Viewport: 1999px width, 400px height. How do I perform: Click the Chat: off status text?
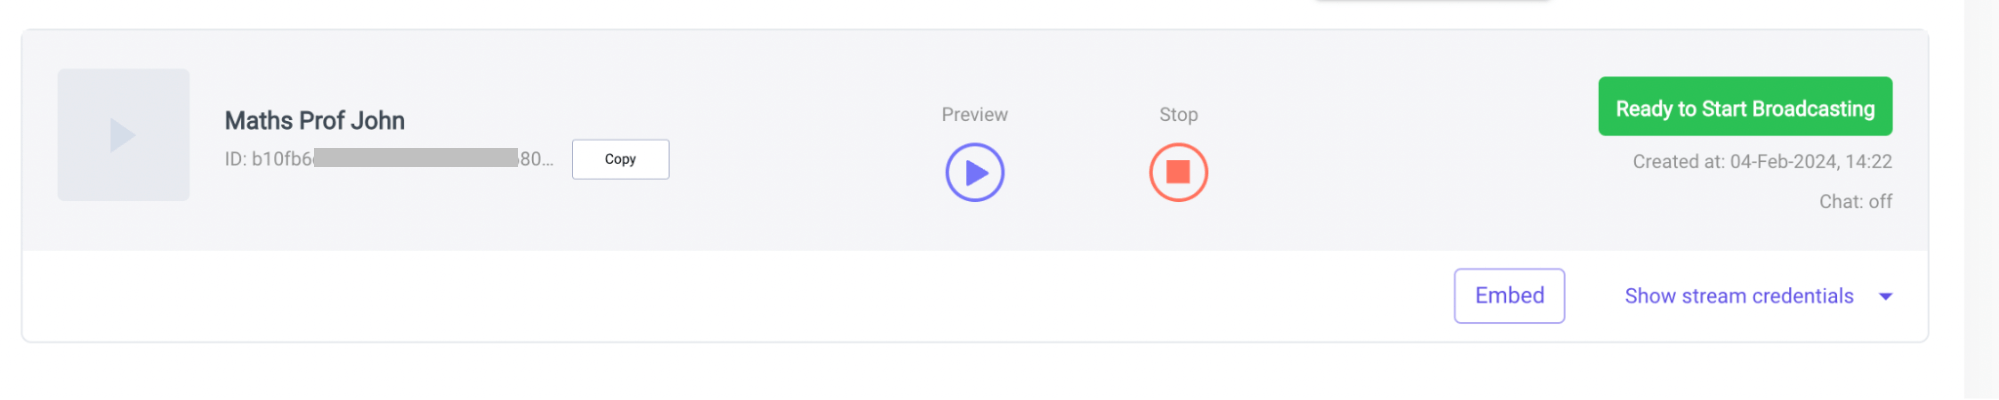tap(1855, 202)
